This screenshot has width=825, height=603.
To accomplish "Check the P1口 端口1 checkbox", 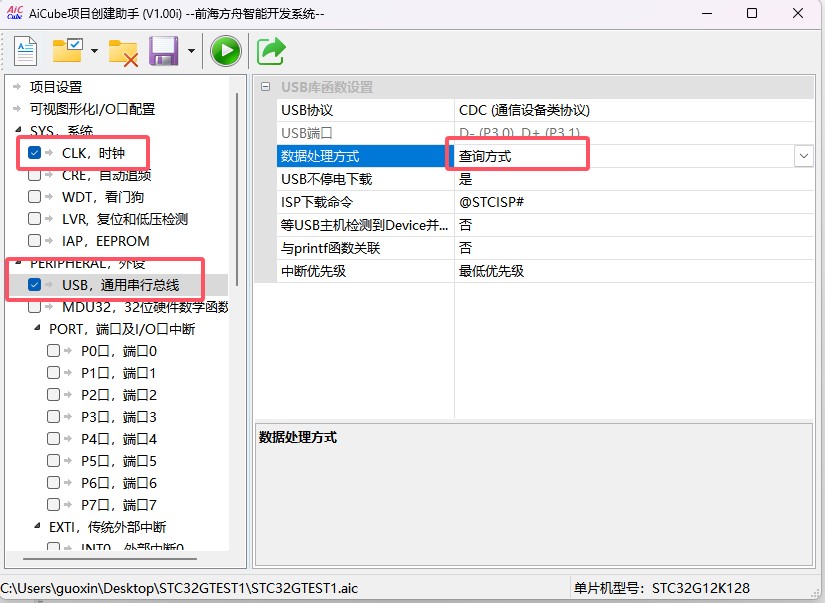I will click(53, 373).
